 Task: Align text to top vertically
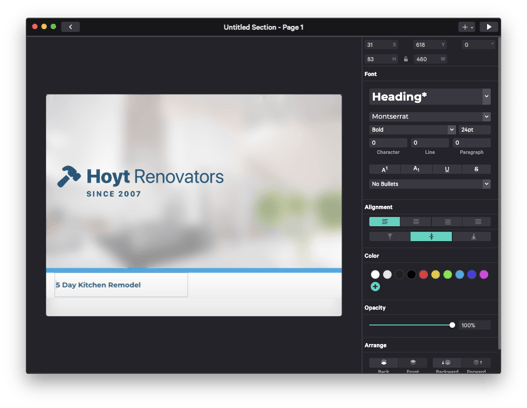[x=390, y=237]
